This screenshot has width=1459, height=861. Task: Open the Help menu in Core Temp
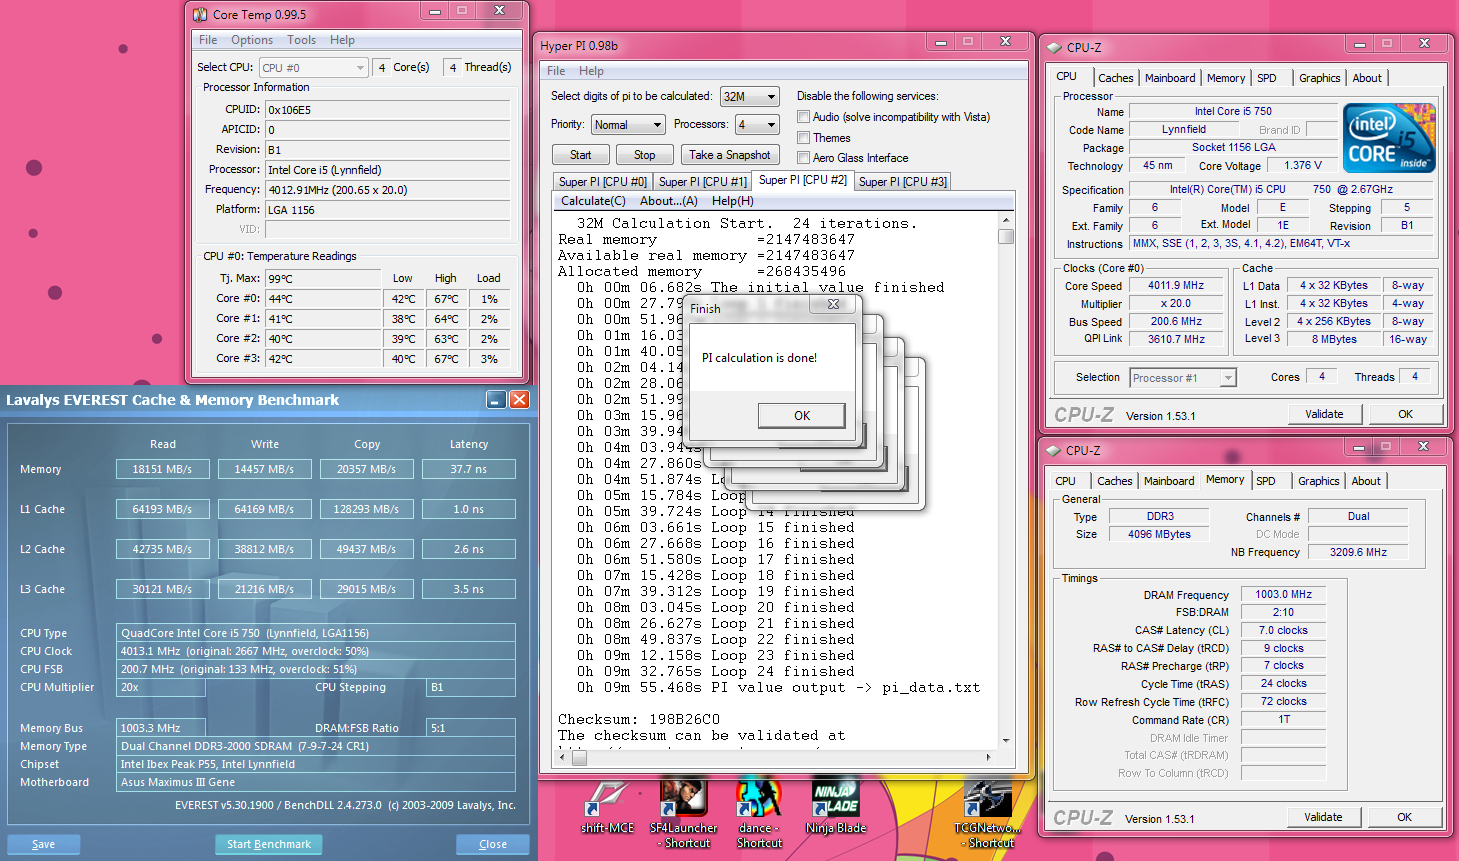[x=342, y=40]
